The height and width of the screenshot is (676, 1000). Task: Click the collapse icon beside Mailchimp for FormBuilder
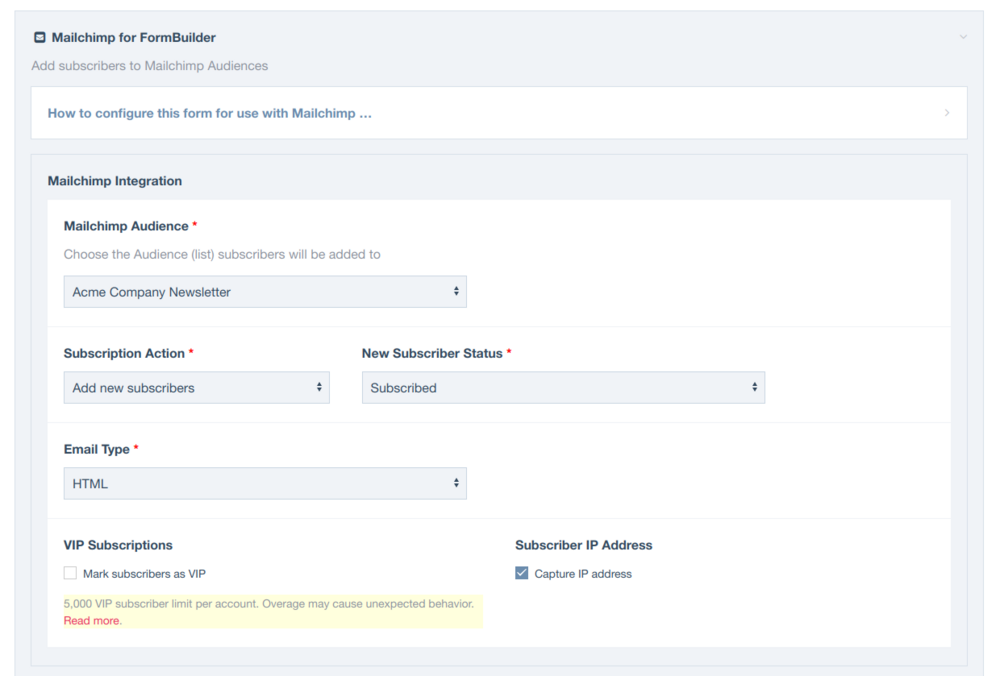click(x=39, y=38)
